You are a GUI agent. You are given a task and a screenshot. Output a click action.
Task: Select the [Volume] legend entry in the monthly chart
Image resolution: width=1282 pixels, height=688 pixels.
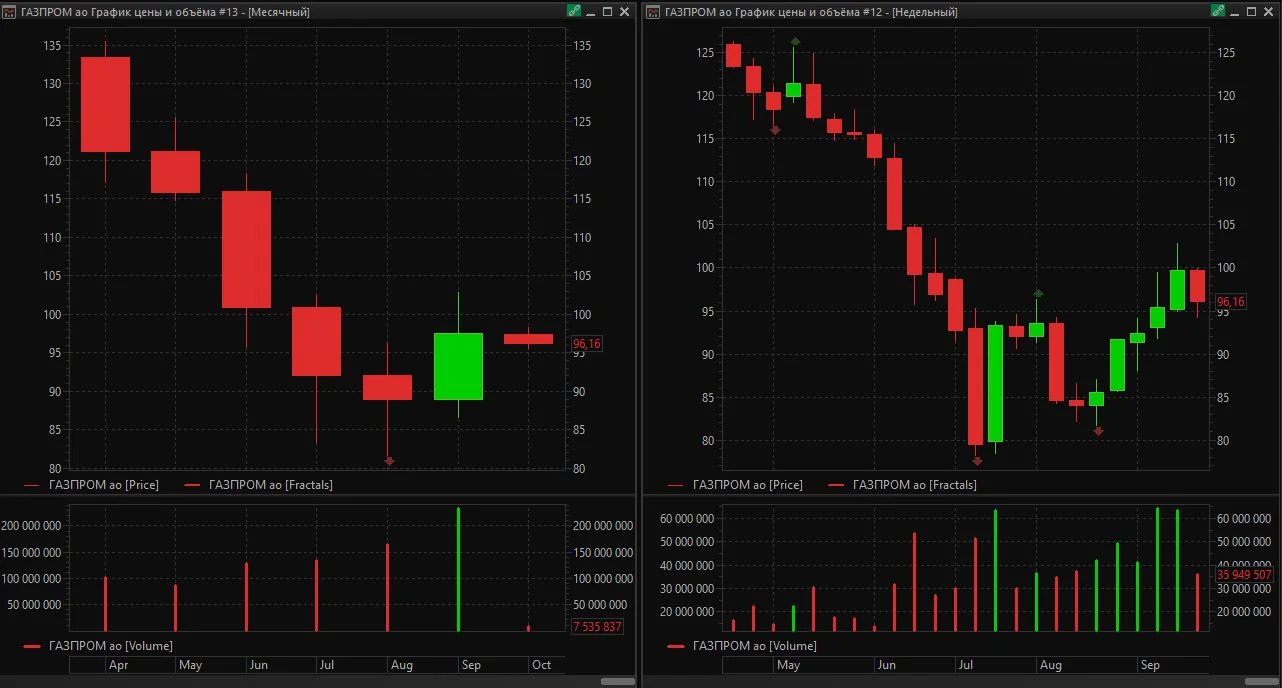[x=98, y=646]
